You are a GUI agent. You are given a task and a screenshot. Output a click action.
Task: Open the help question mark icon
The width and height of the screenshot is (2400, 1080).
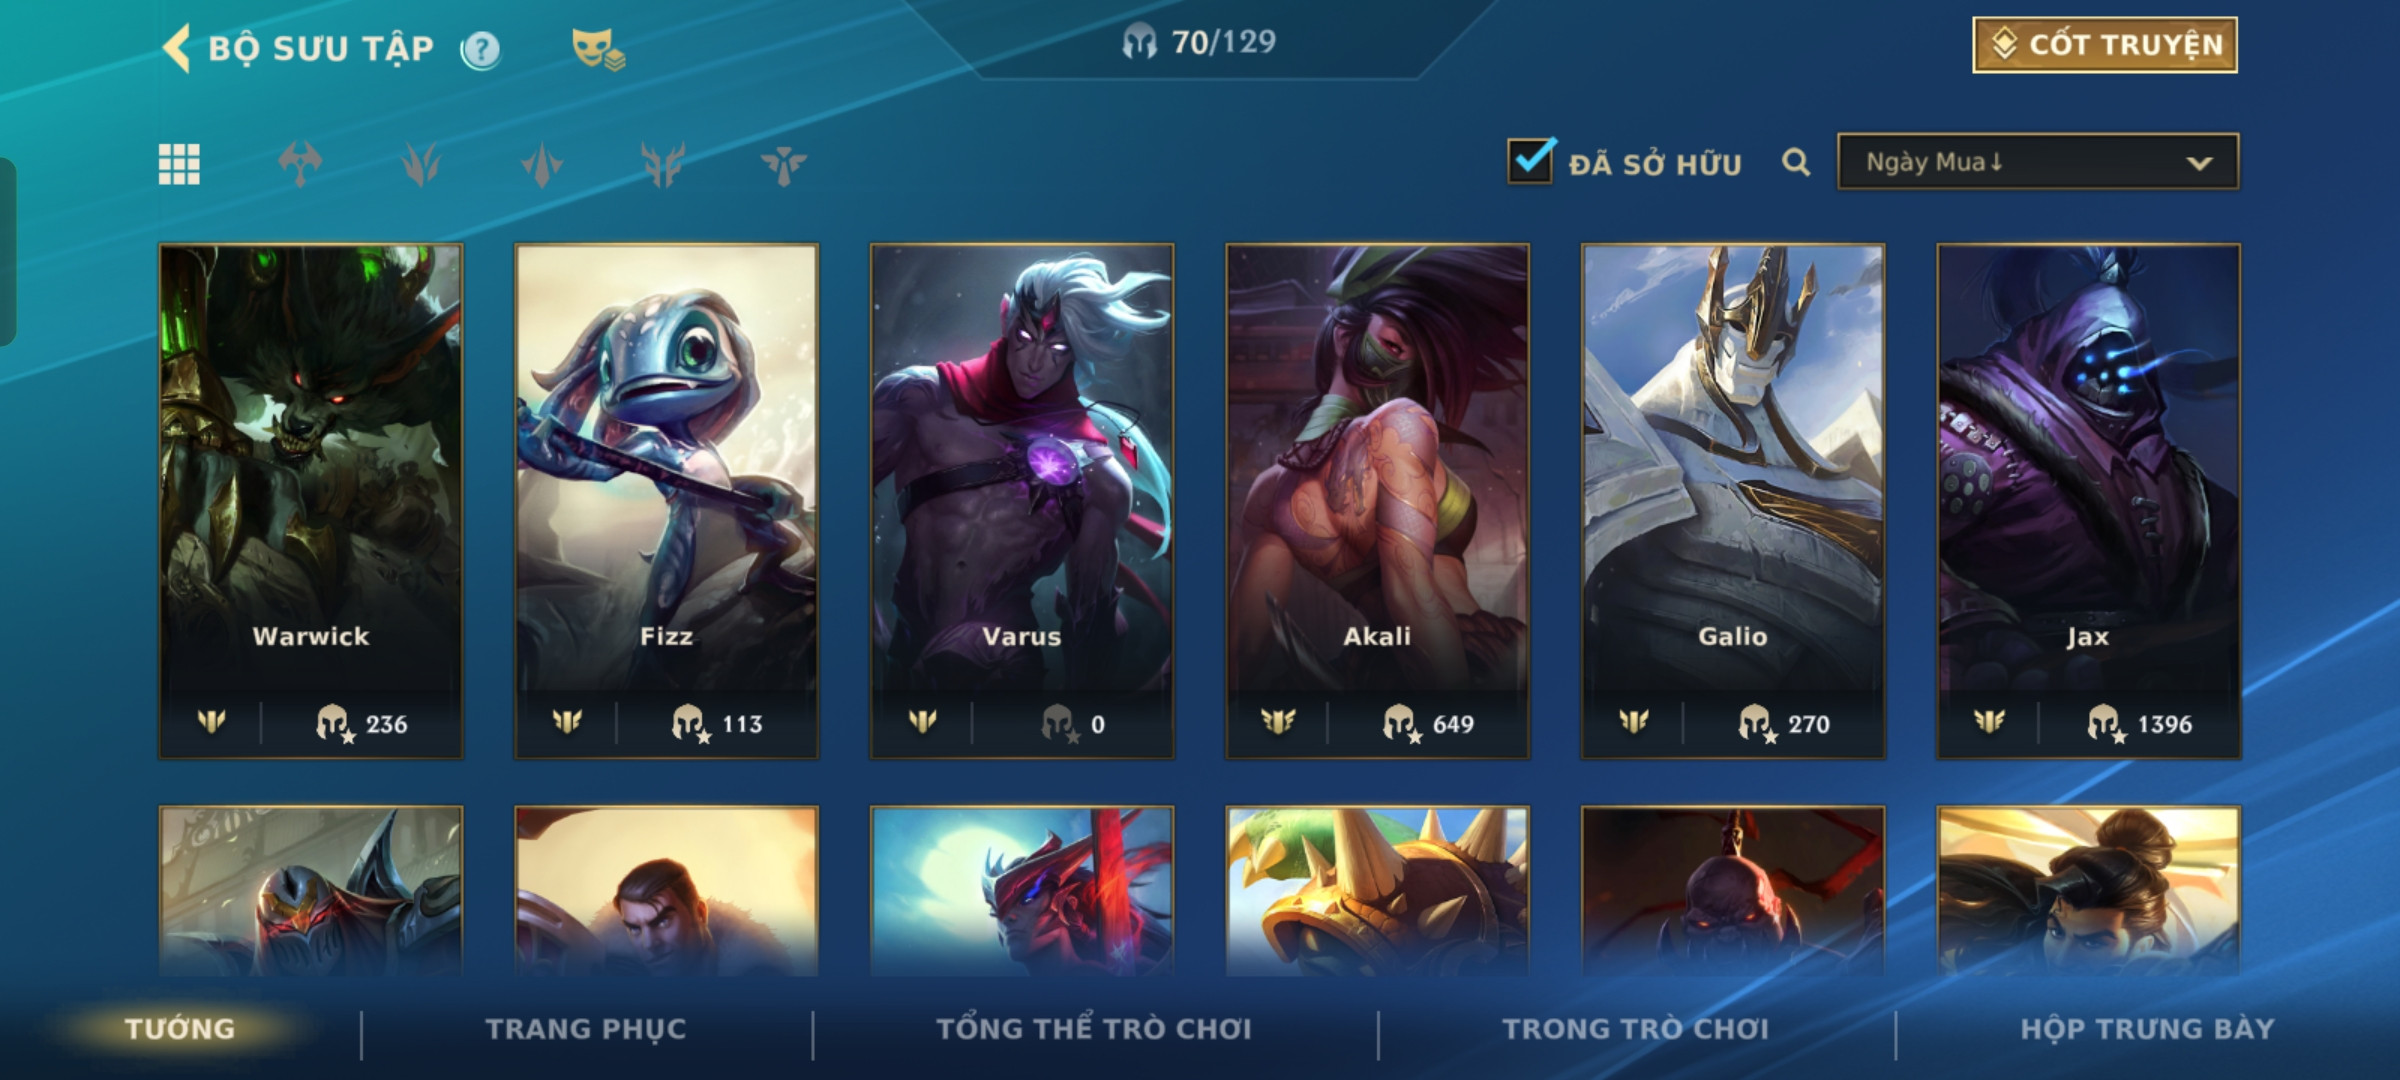tap(481, 49)
